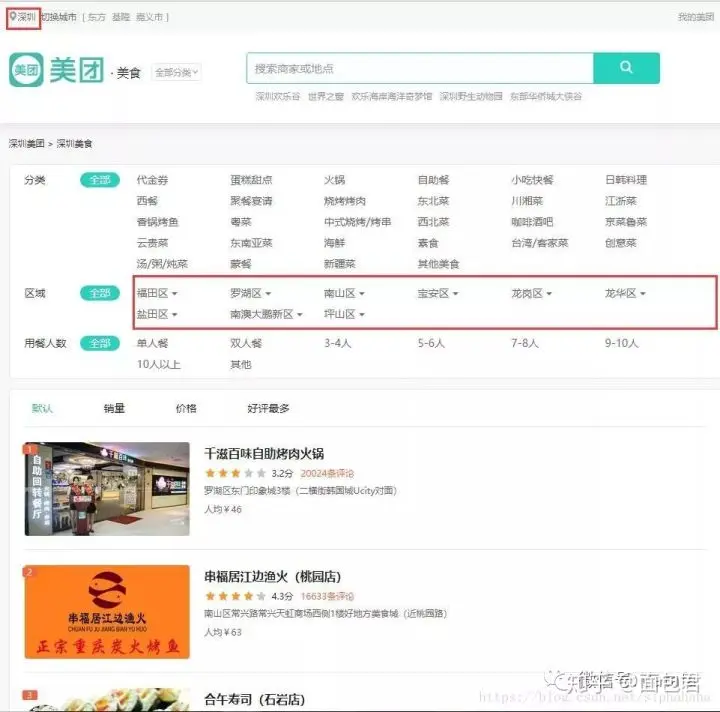Viewport: 720px width, 712px height.
Task: Filter by 海鲜 category
Action: click(334, 242)
